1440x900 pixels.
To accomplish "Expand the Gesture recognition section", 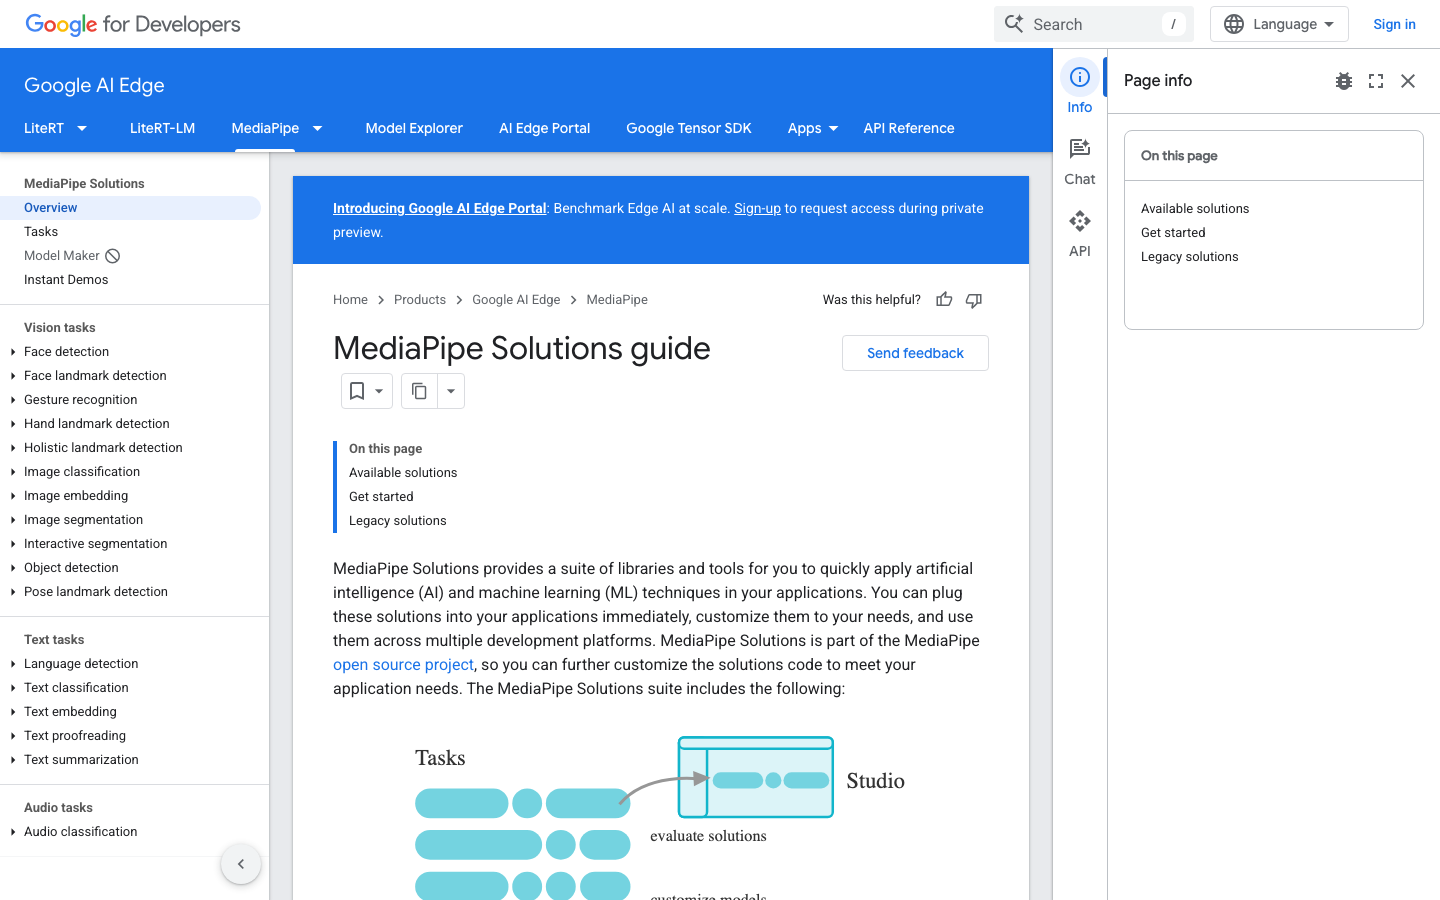I will click(x=13, y=400).
